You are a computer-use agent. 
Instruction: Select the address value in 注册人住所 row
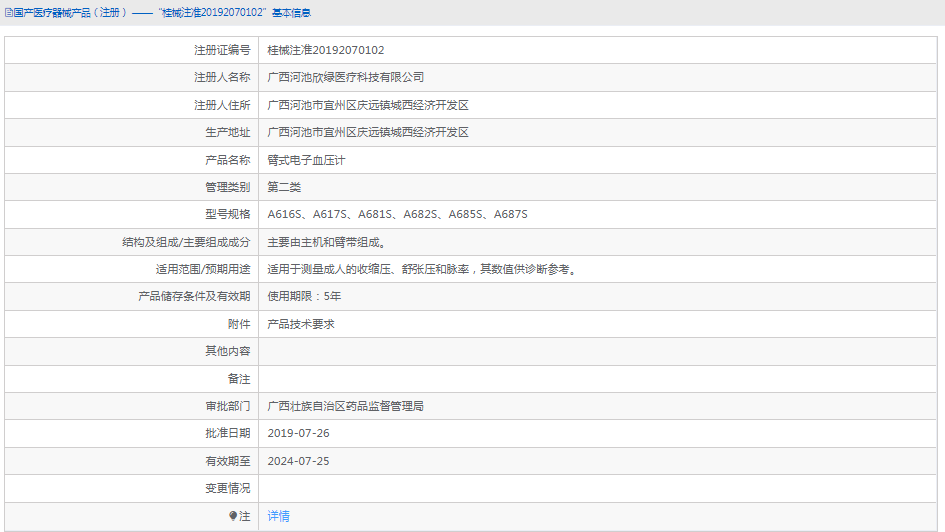[368, 105]
